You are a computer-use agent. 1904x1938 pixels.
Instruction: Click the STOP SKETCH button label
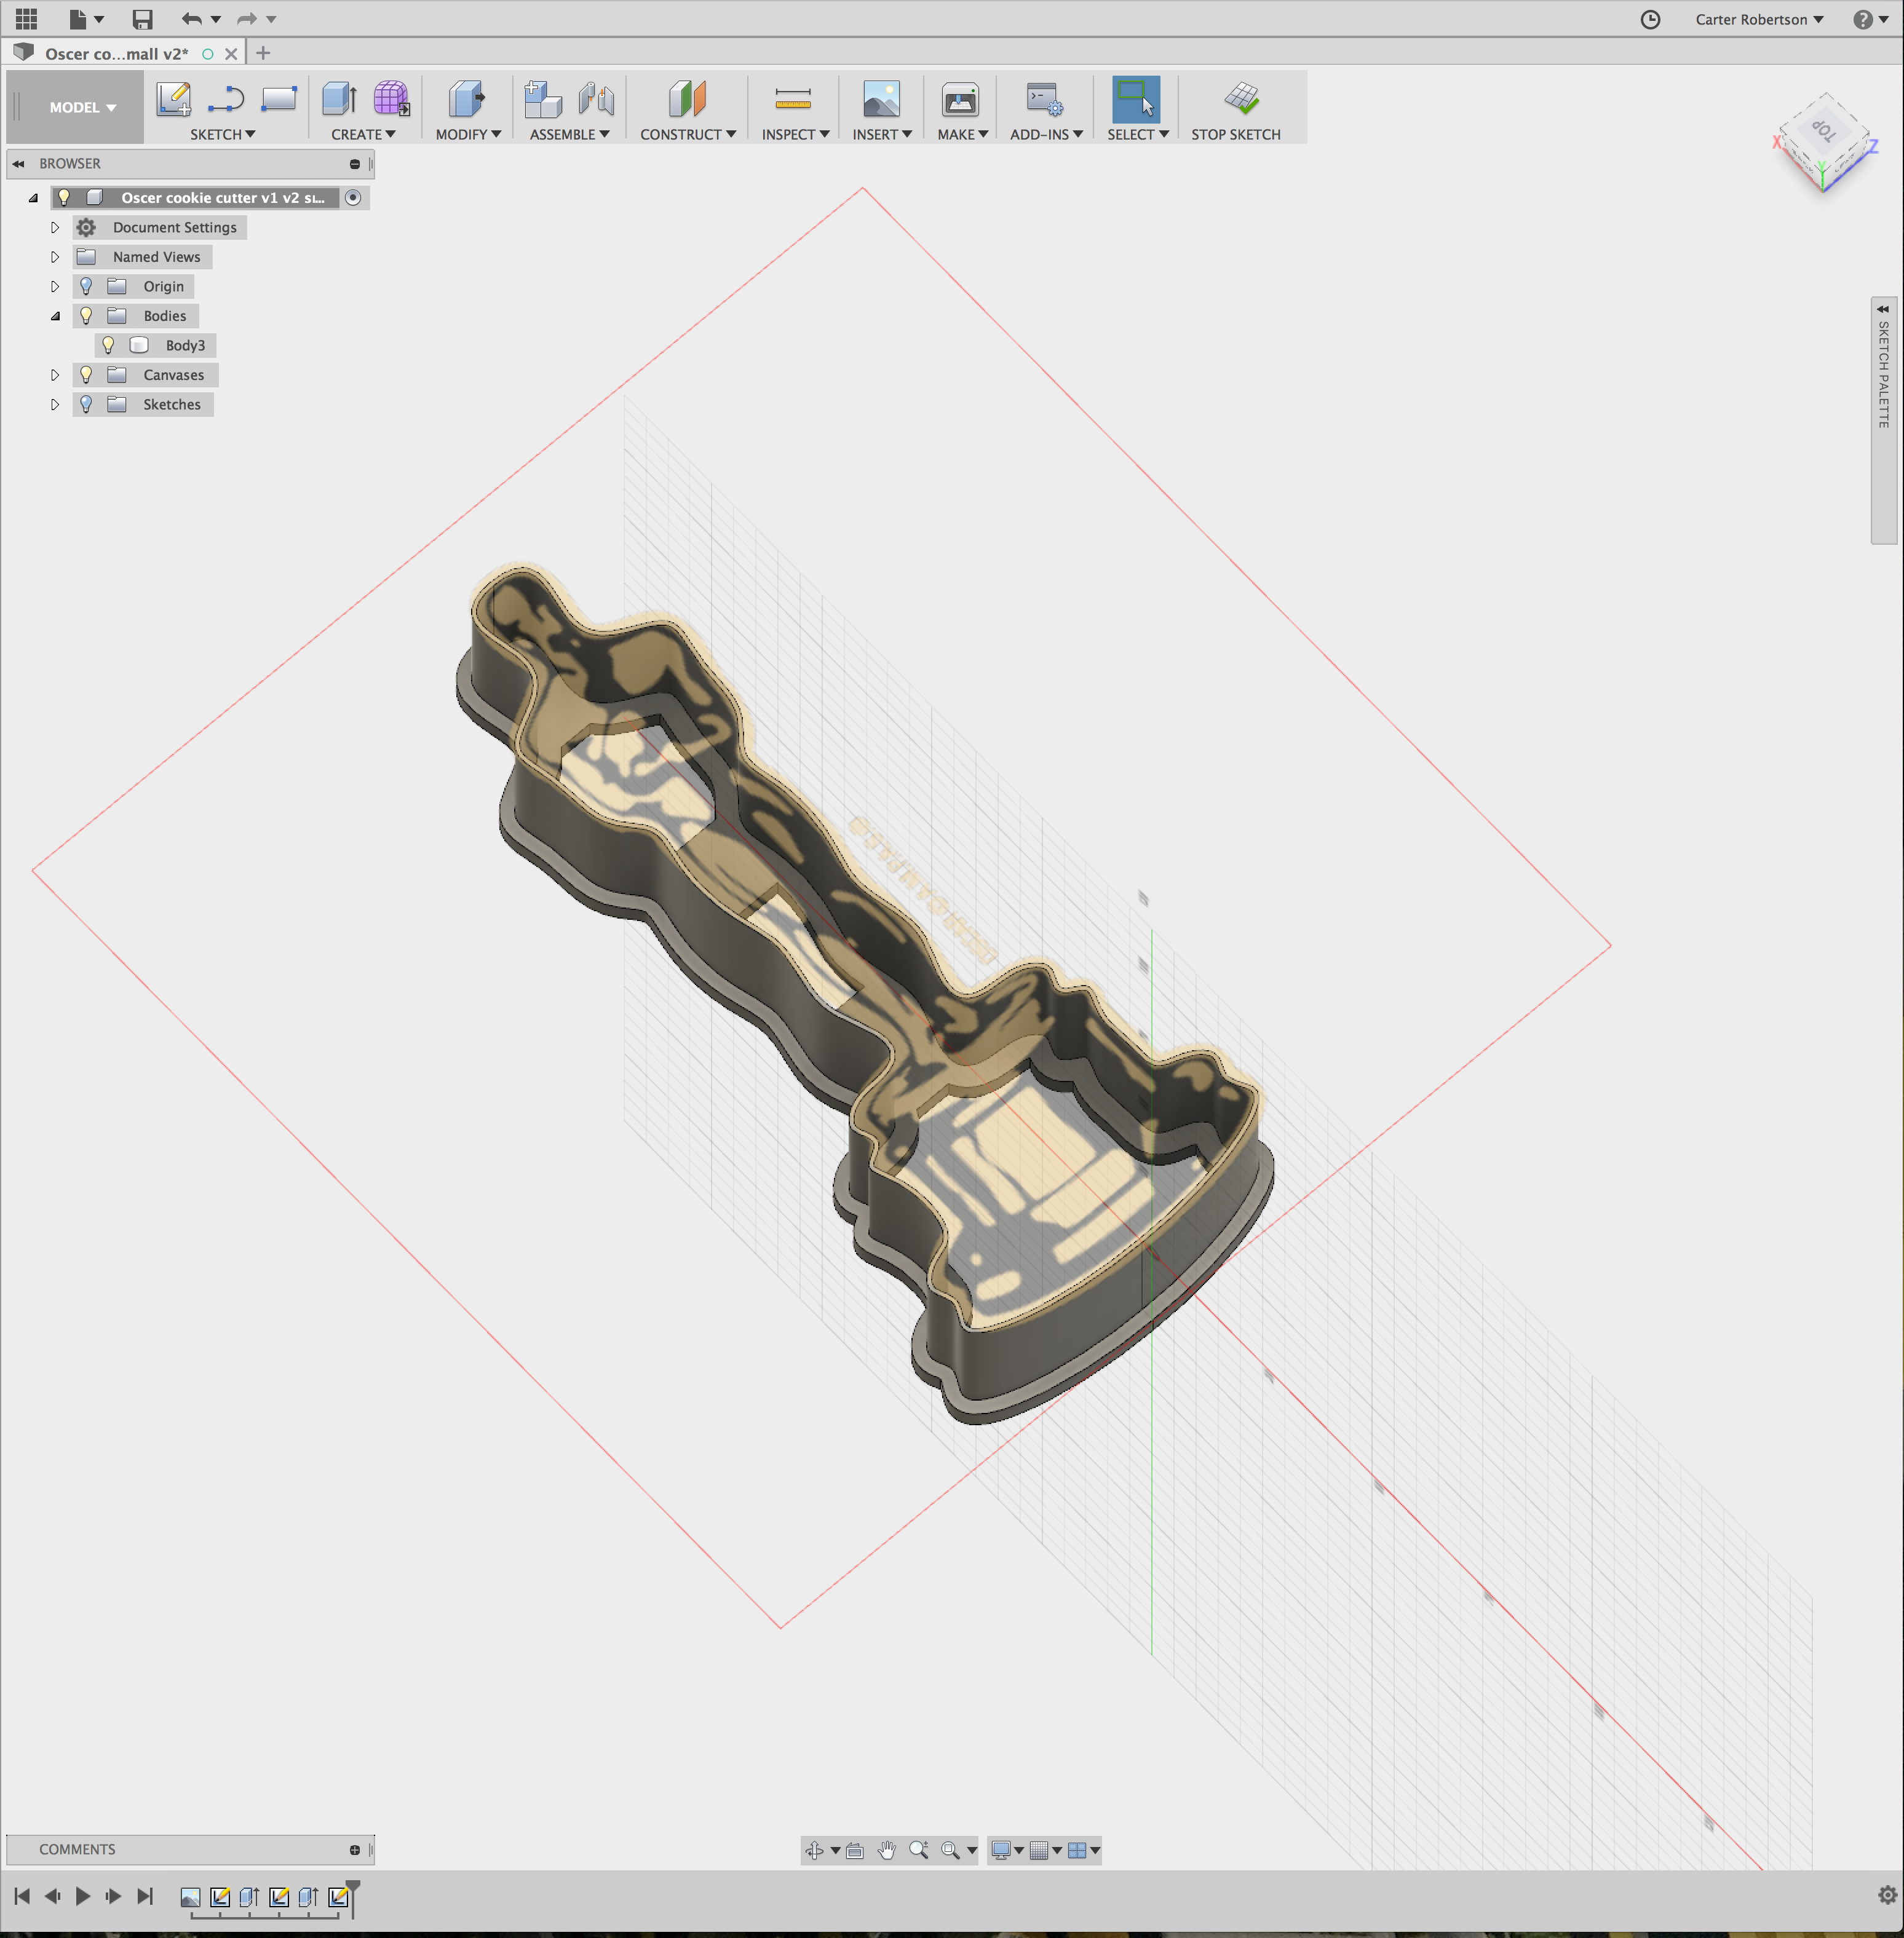[x=1235, y=134]
